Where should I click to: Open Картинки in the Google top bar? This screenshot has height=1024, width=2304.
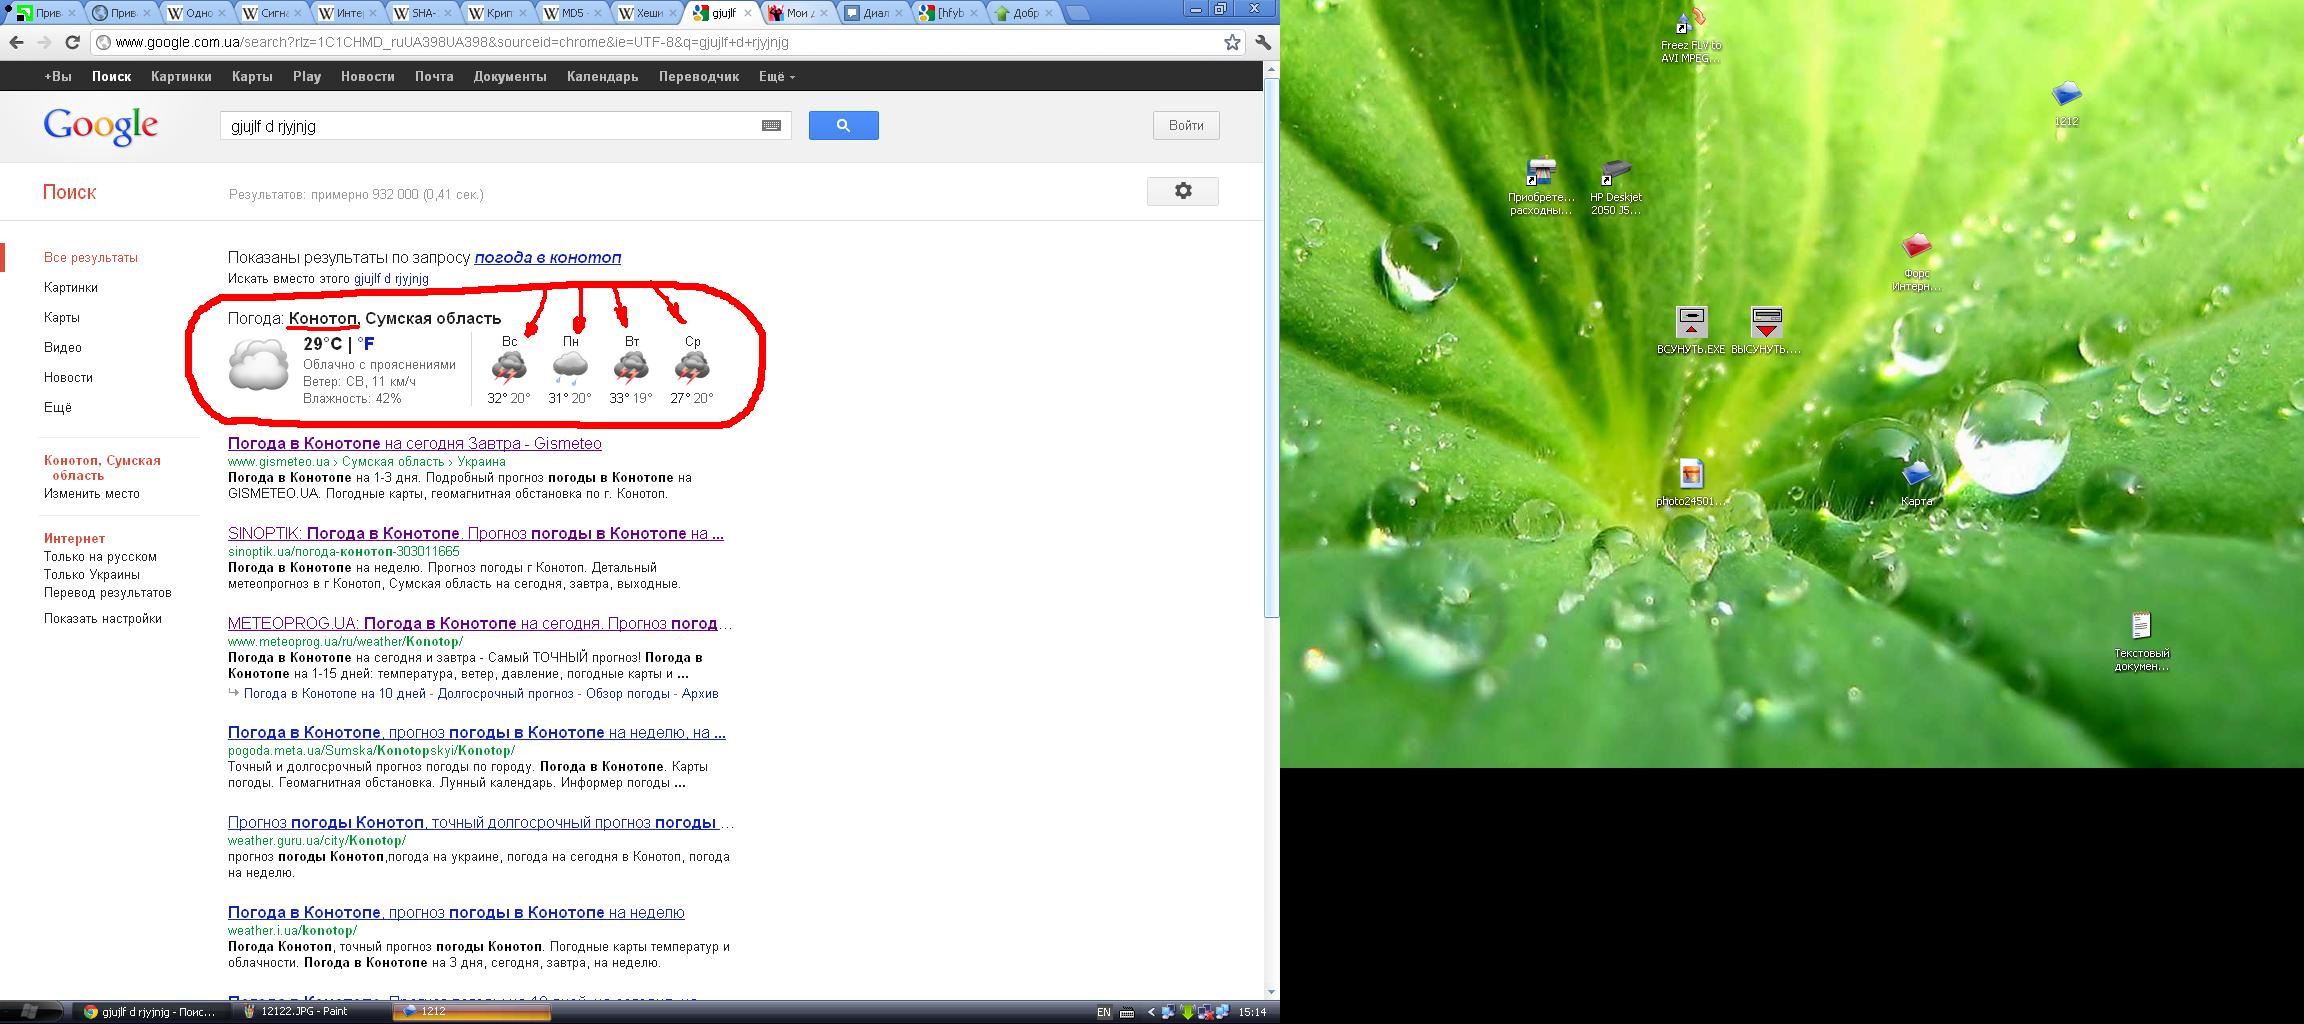coord(181,76)
